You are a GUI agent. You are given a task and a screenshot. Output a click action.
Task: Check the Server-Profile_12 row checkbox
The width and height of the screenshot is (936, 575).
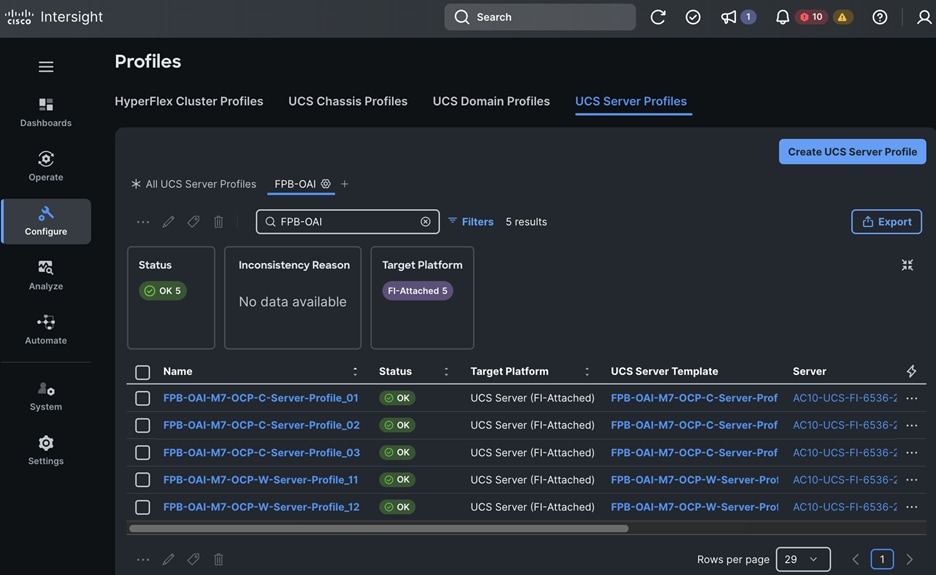click(x=143, y=507)
